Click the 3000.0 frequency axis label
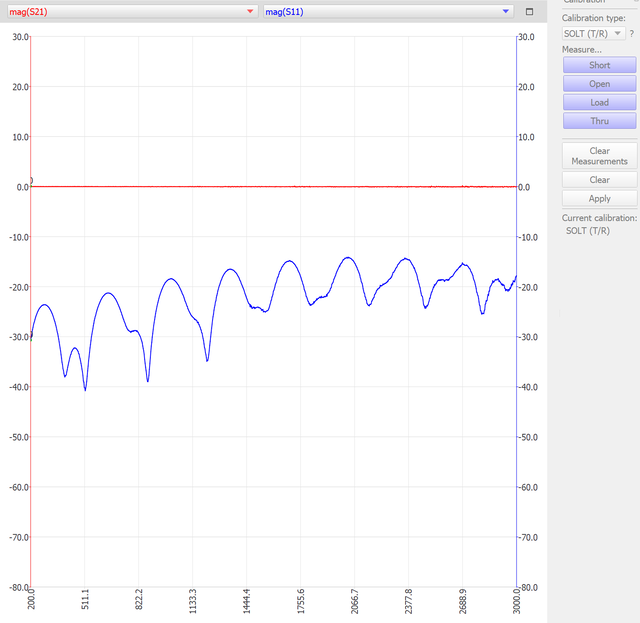Image resolution: width=640 pixels, height=623 pixels. 516,601
